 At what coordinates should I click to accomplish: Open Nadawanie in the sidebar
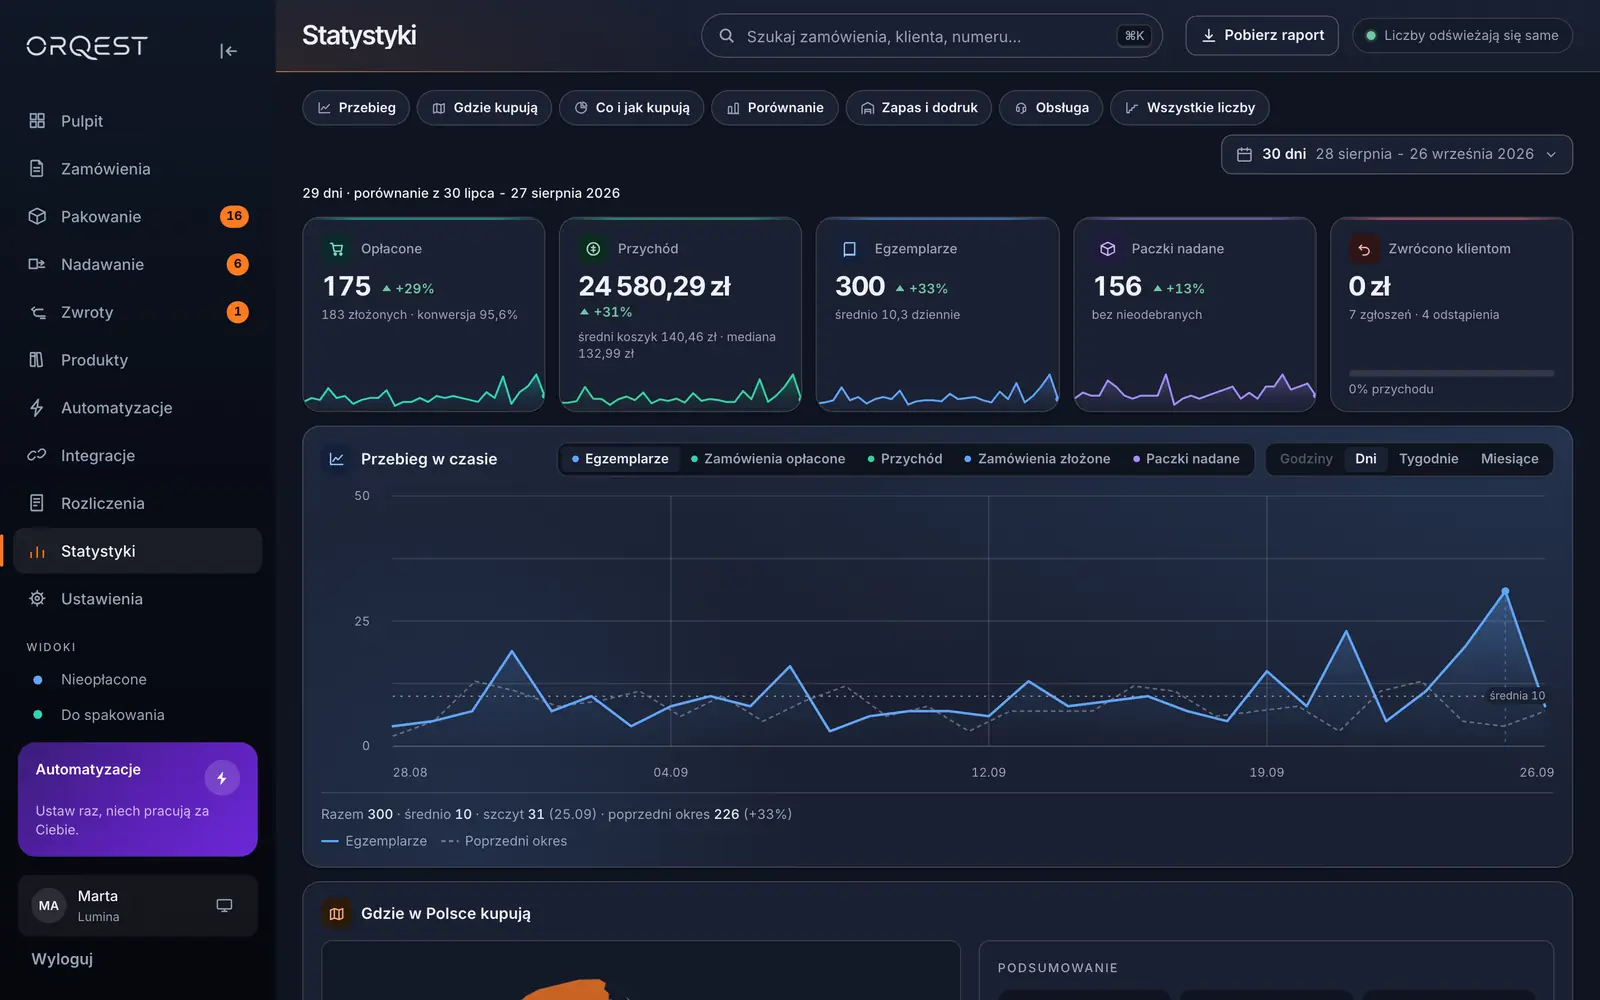(x=138, y=264)
